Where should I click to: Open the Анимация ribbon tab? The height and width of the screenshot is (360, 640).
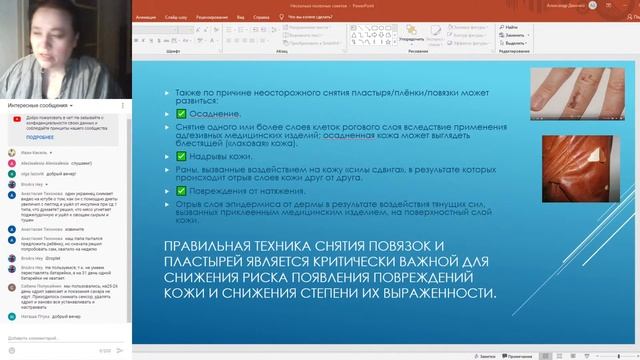pyautogui.click(x=146, y=17)
